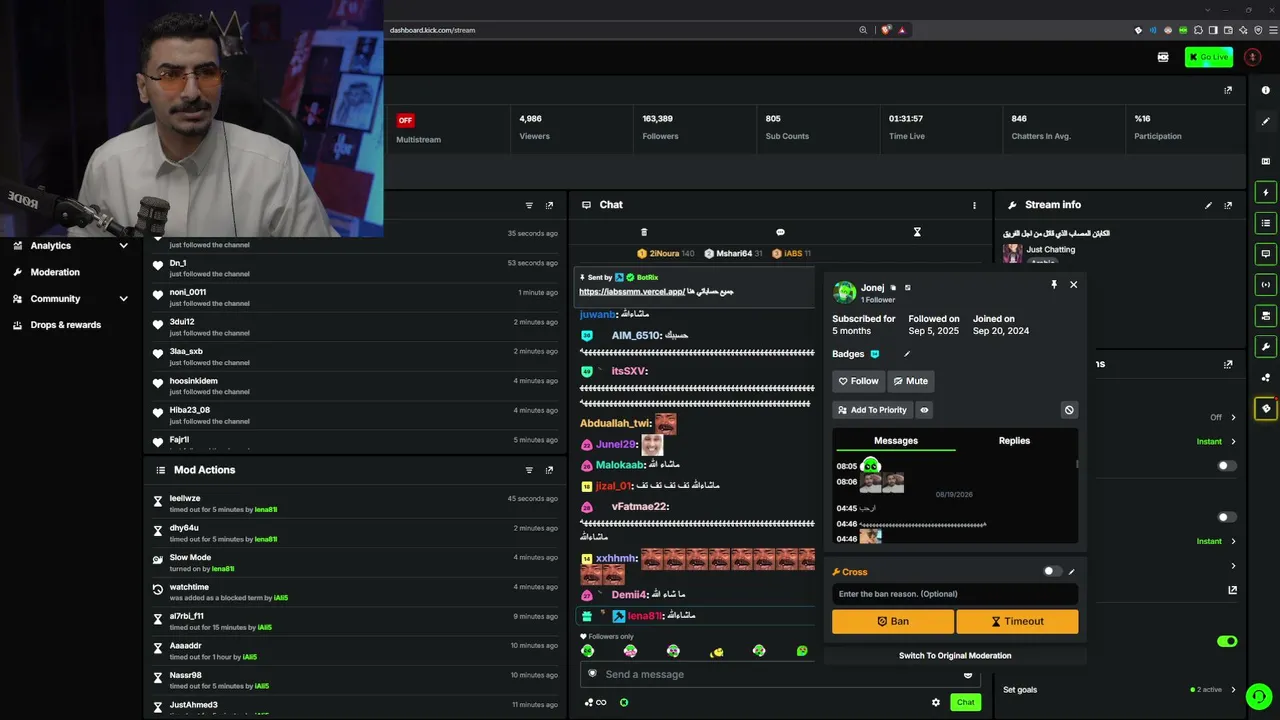The width and height of the screenshot is (1280, 720).
Task: Pop out the Stream info panel
Action: (1228, 205)
